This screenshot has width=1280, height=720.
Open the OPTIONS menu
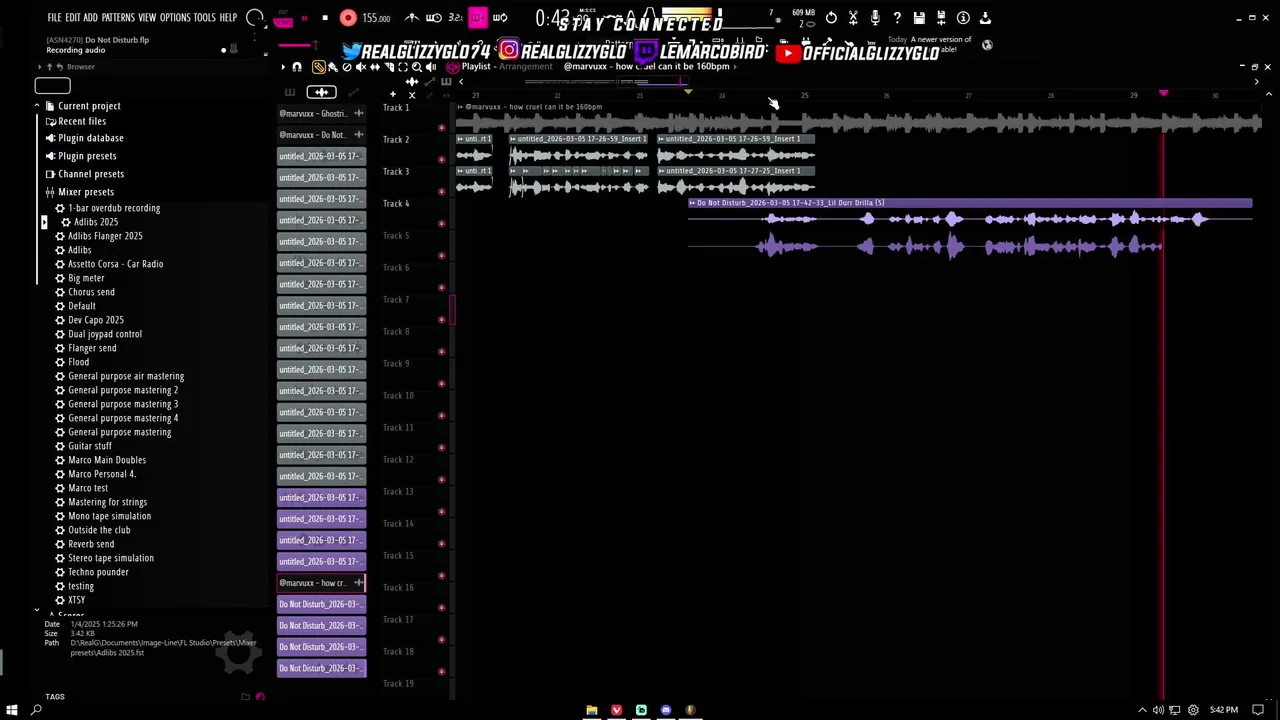tap(175, 18)
